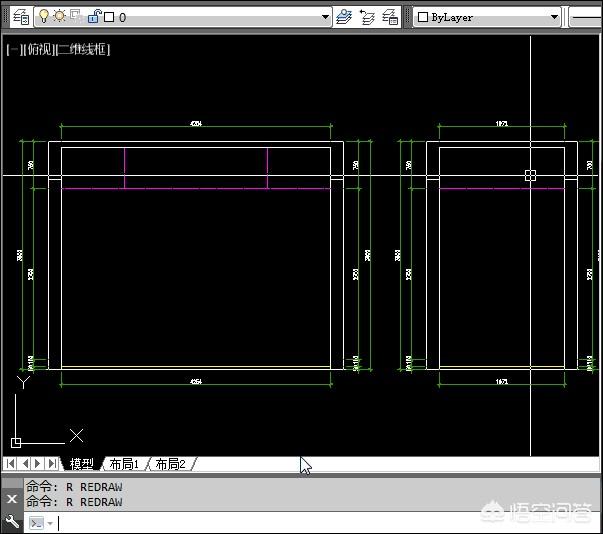Open command line wrench customize icon
Viewport: 603px width, 534px height.
12,522
